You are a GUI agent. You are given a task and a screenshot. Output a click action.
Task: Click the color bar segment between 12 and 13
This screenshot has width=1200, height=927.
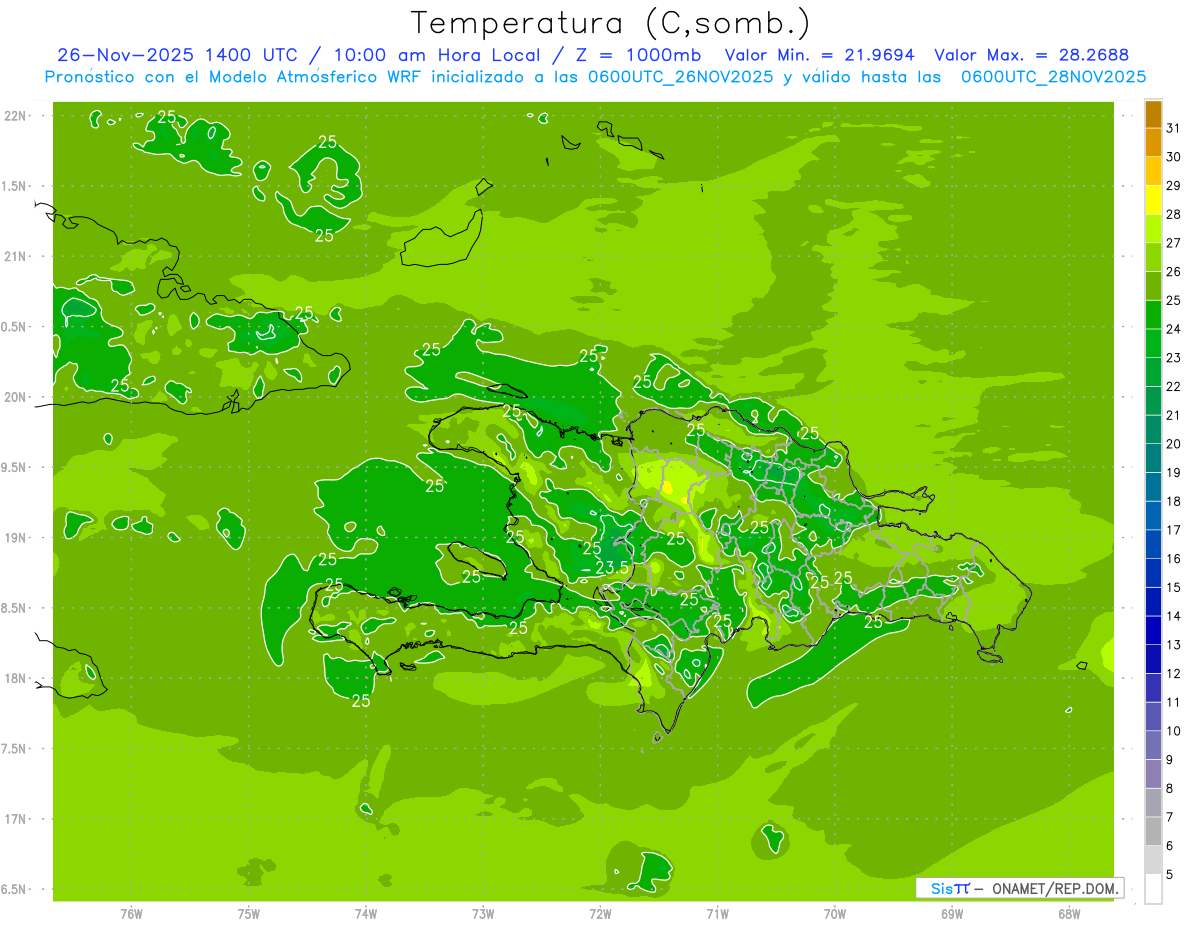click(1153, 659)
